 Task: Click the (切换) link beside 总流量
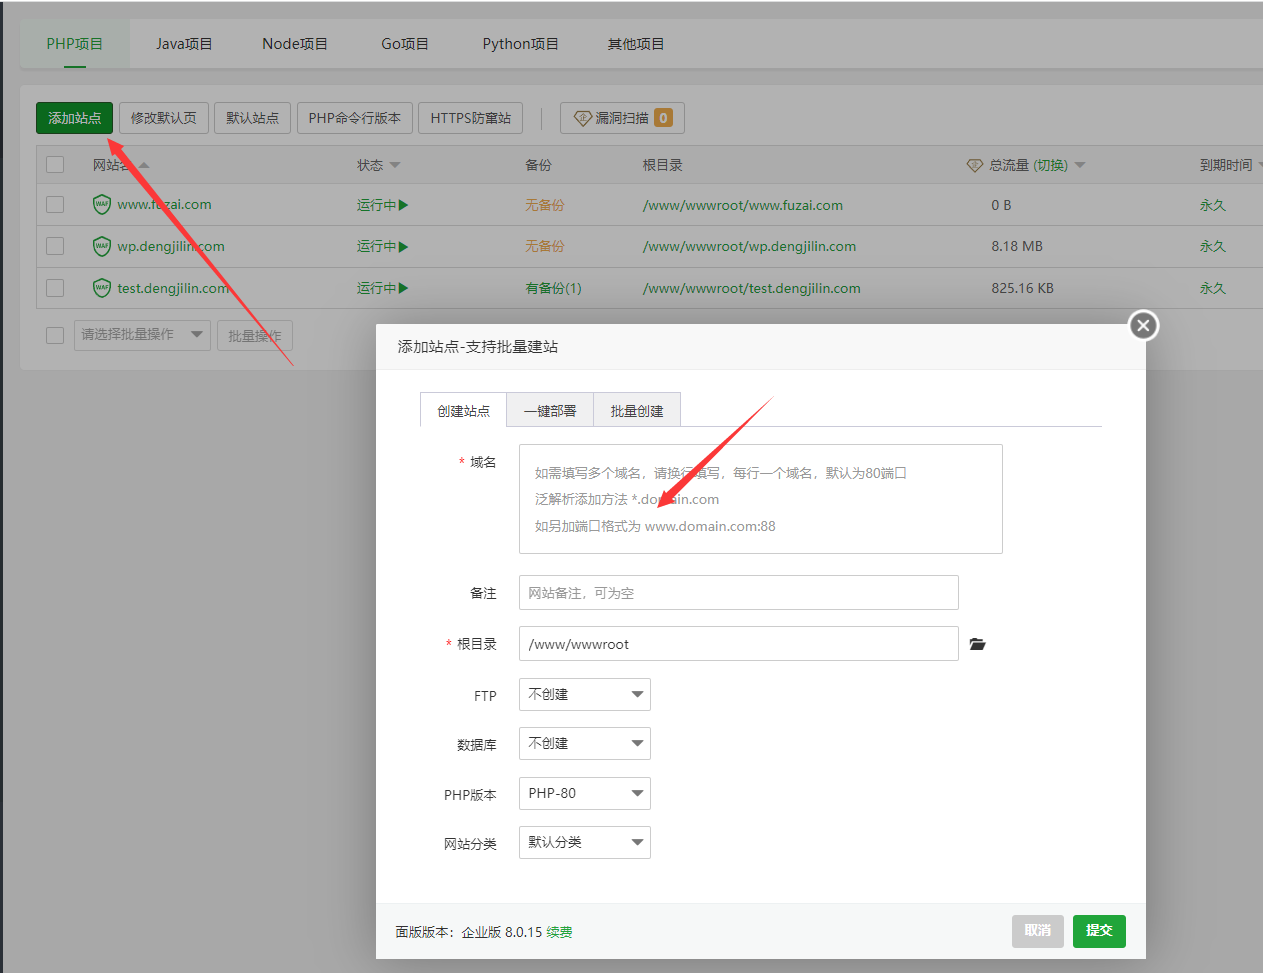click(x=1050, y=165)
